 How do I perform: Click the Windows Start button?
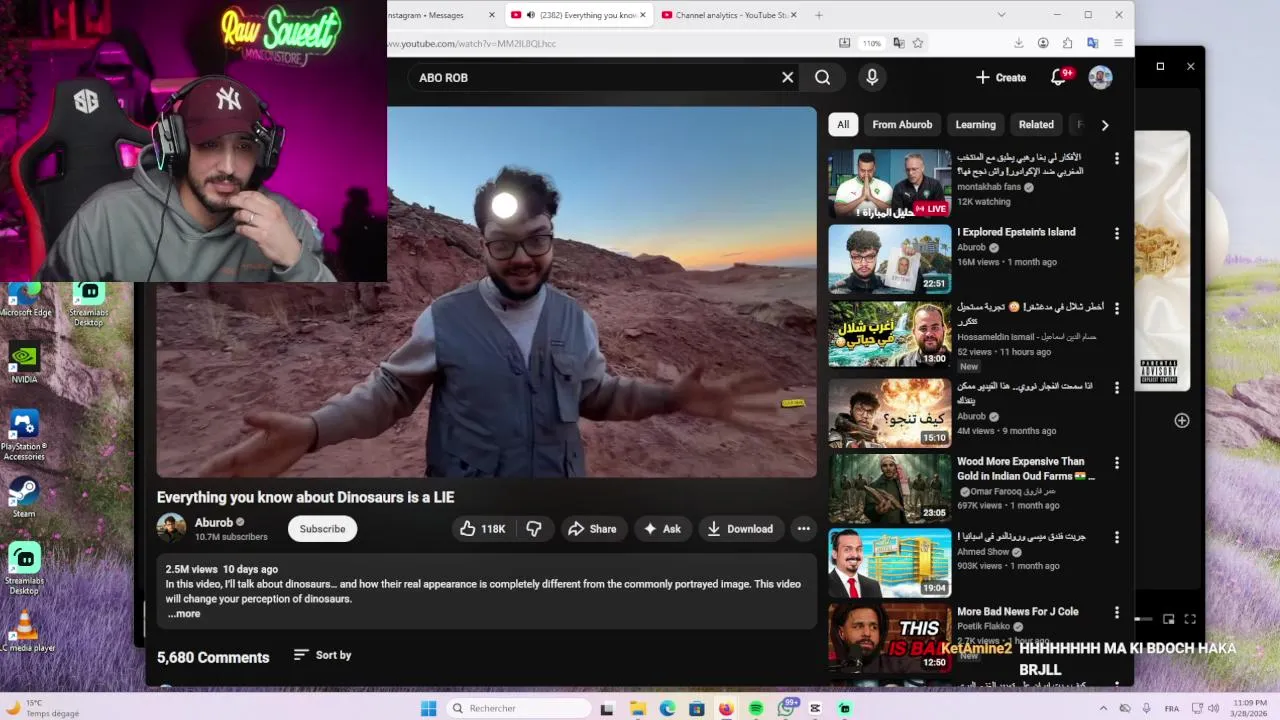click(429, 708)
